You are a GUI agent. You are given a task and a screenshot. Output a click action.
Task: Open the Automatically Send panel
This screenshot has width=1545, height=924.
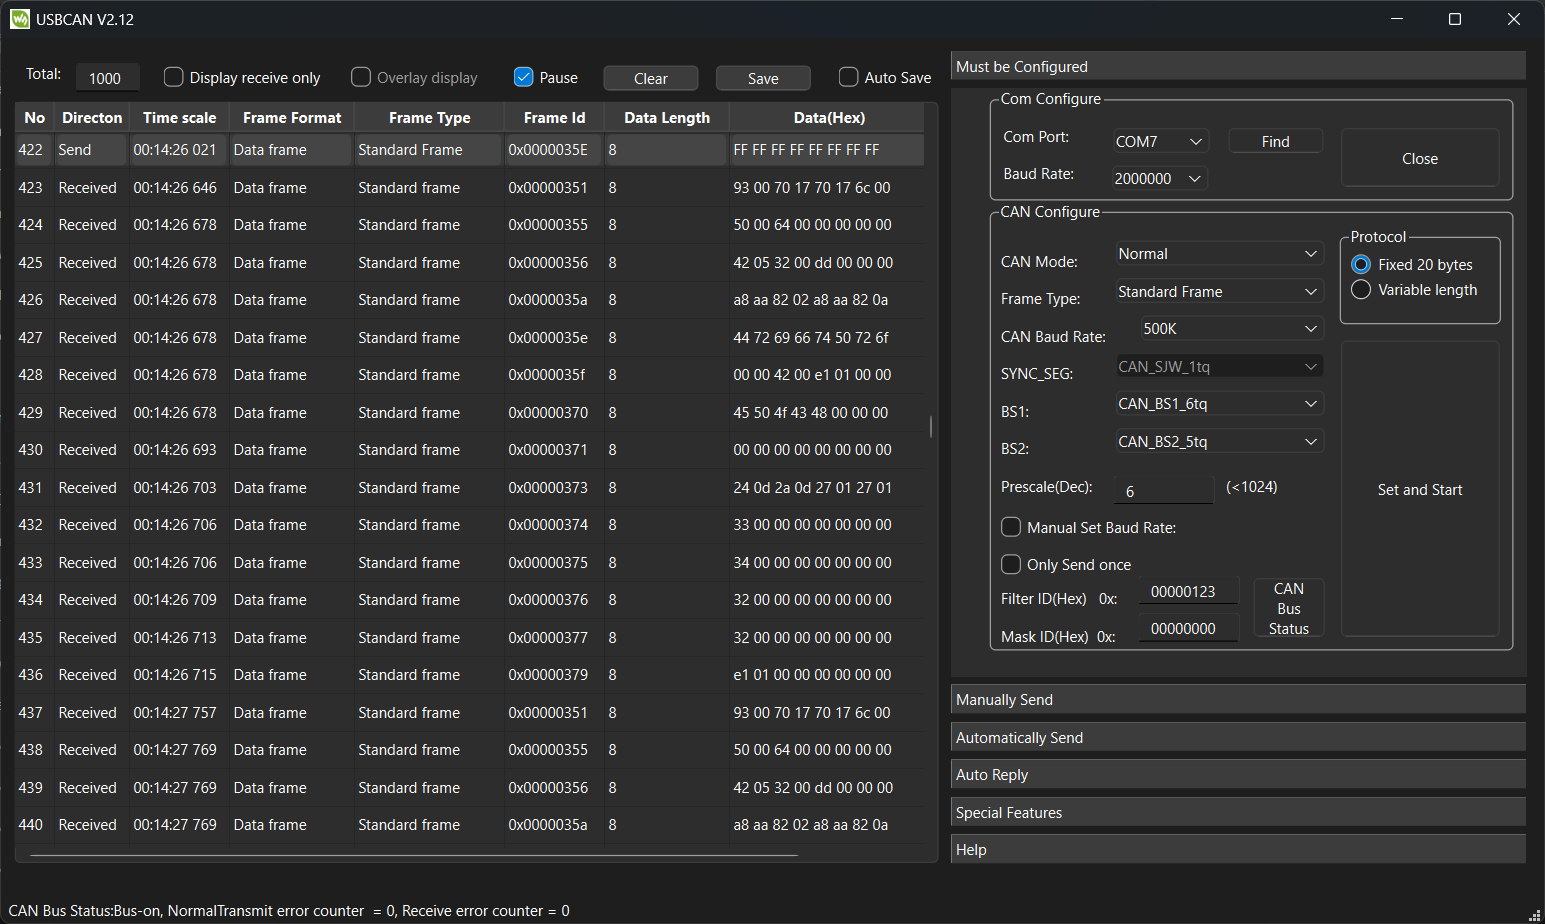[x=1237, y=738]
